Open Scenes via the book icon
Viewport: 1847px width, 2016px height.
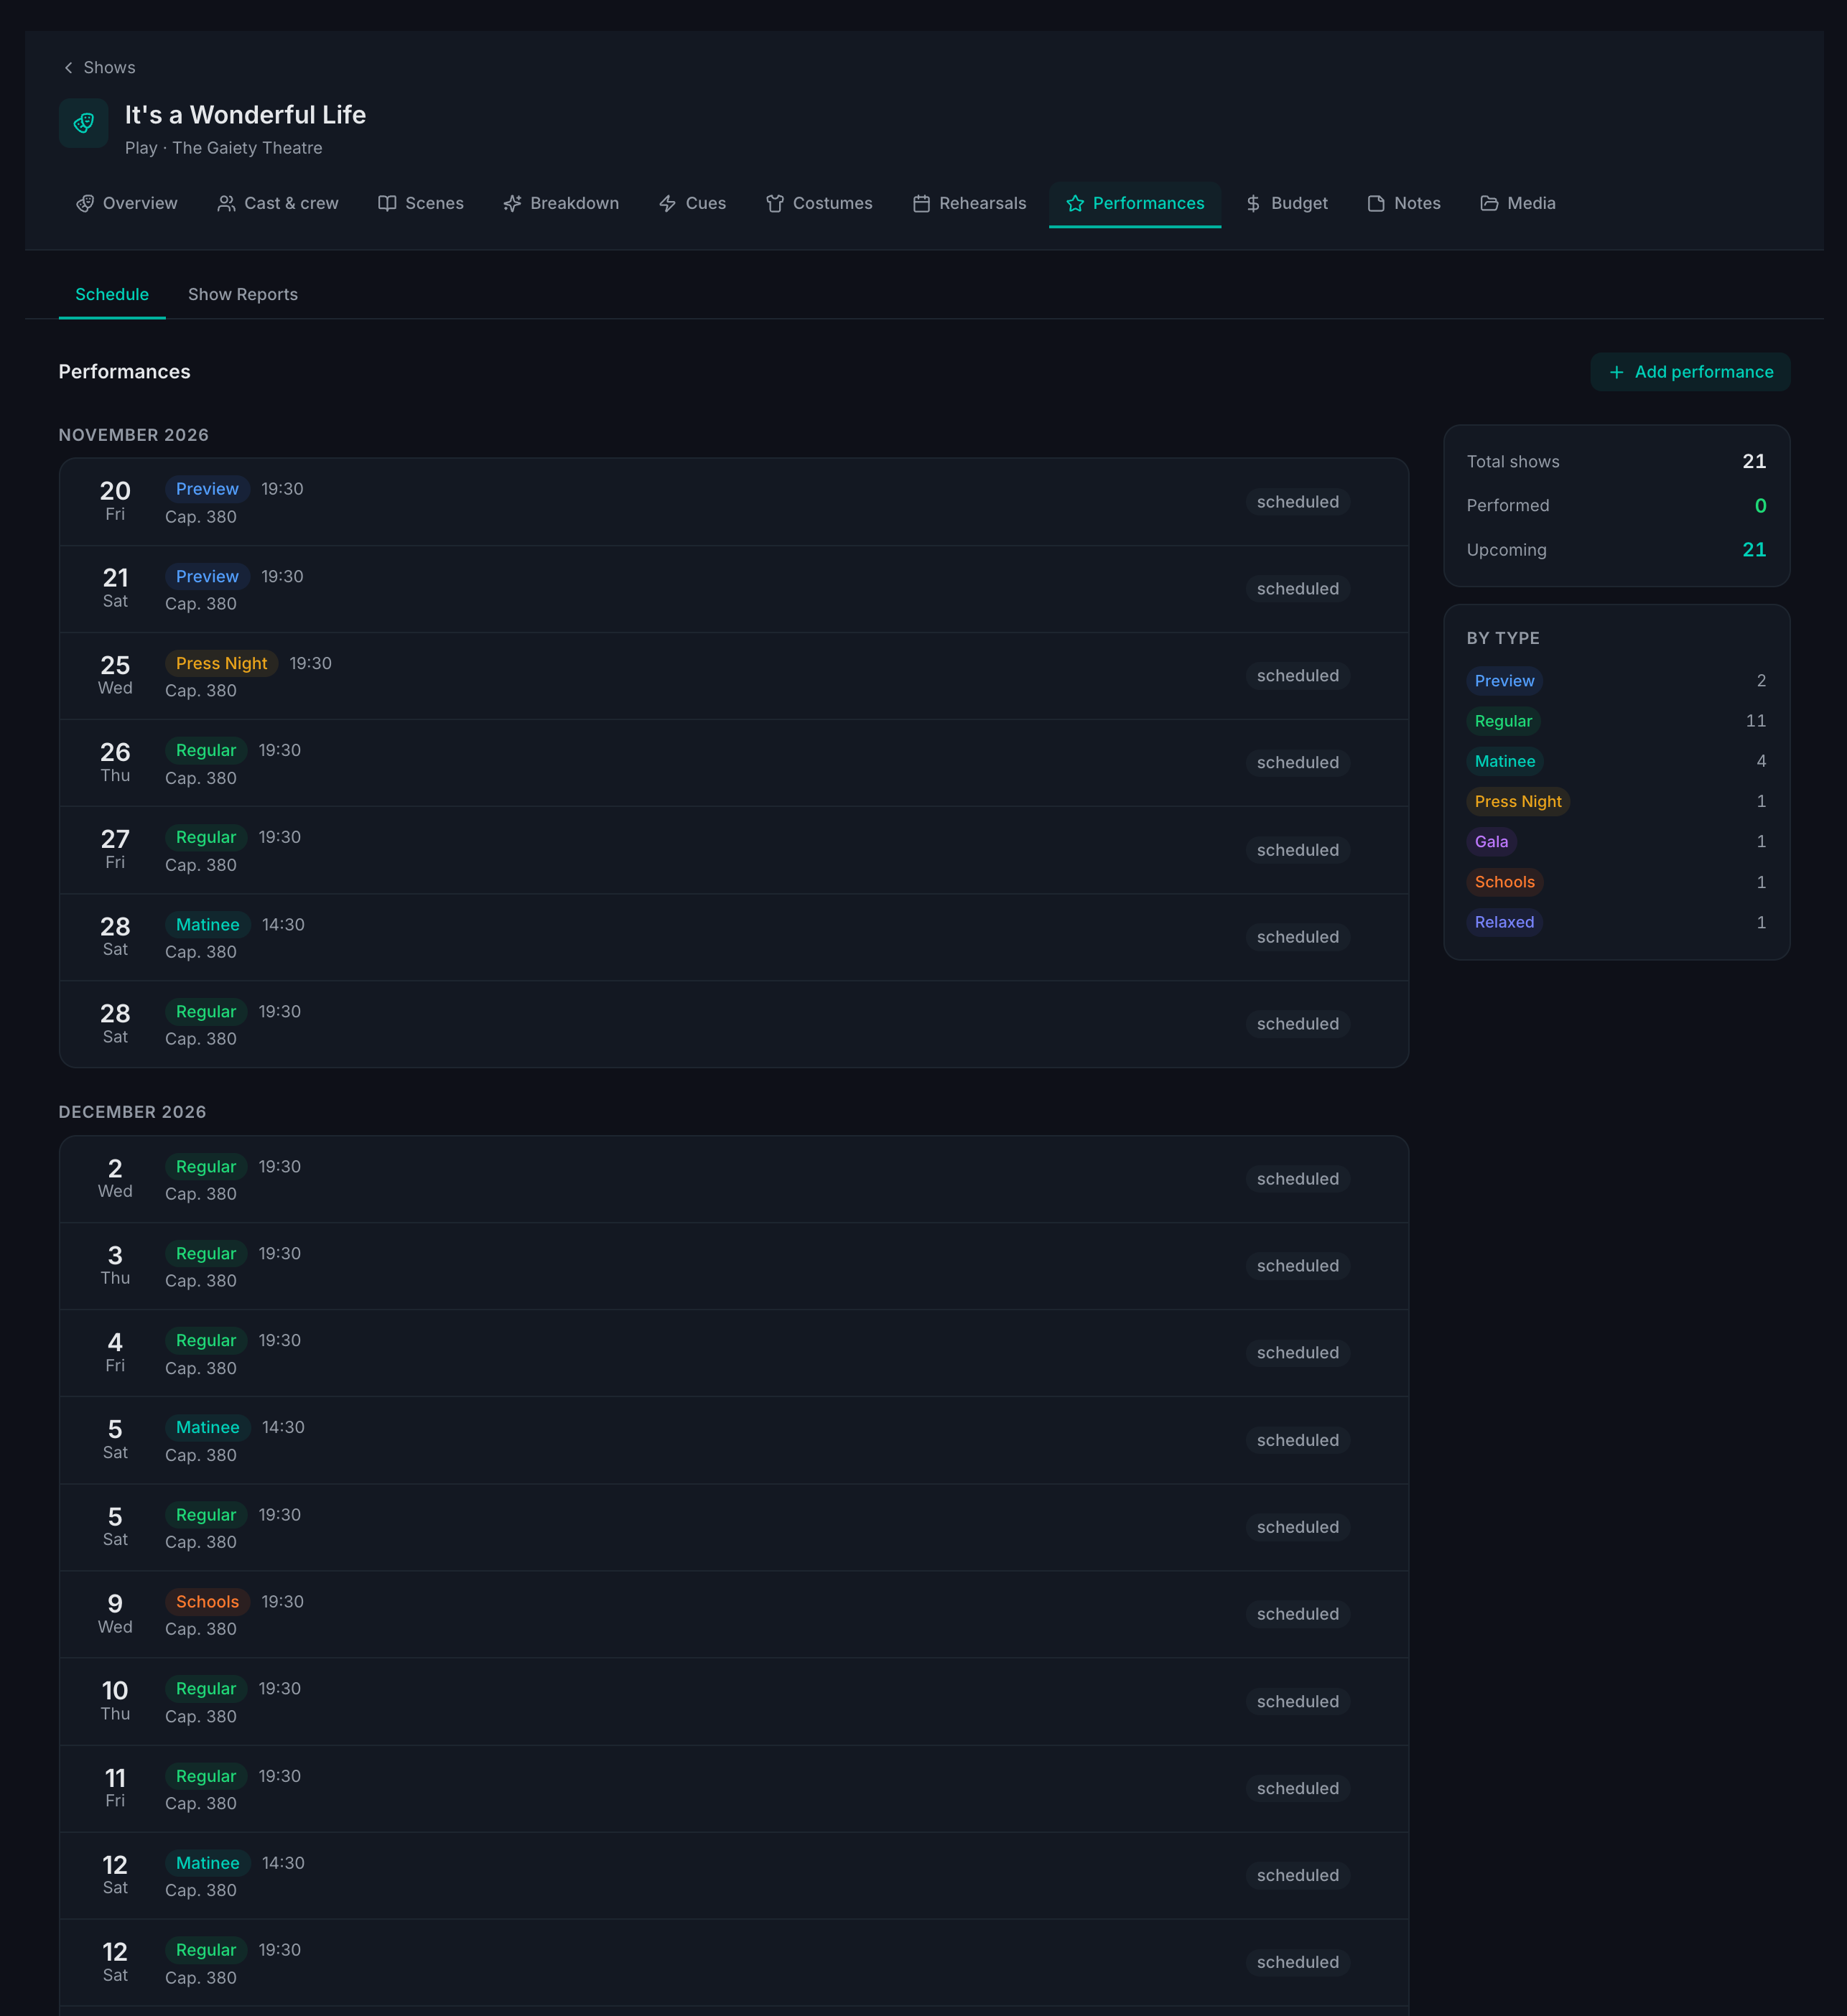point(387,204)
